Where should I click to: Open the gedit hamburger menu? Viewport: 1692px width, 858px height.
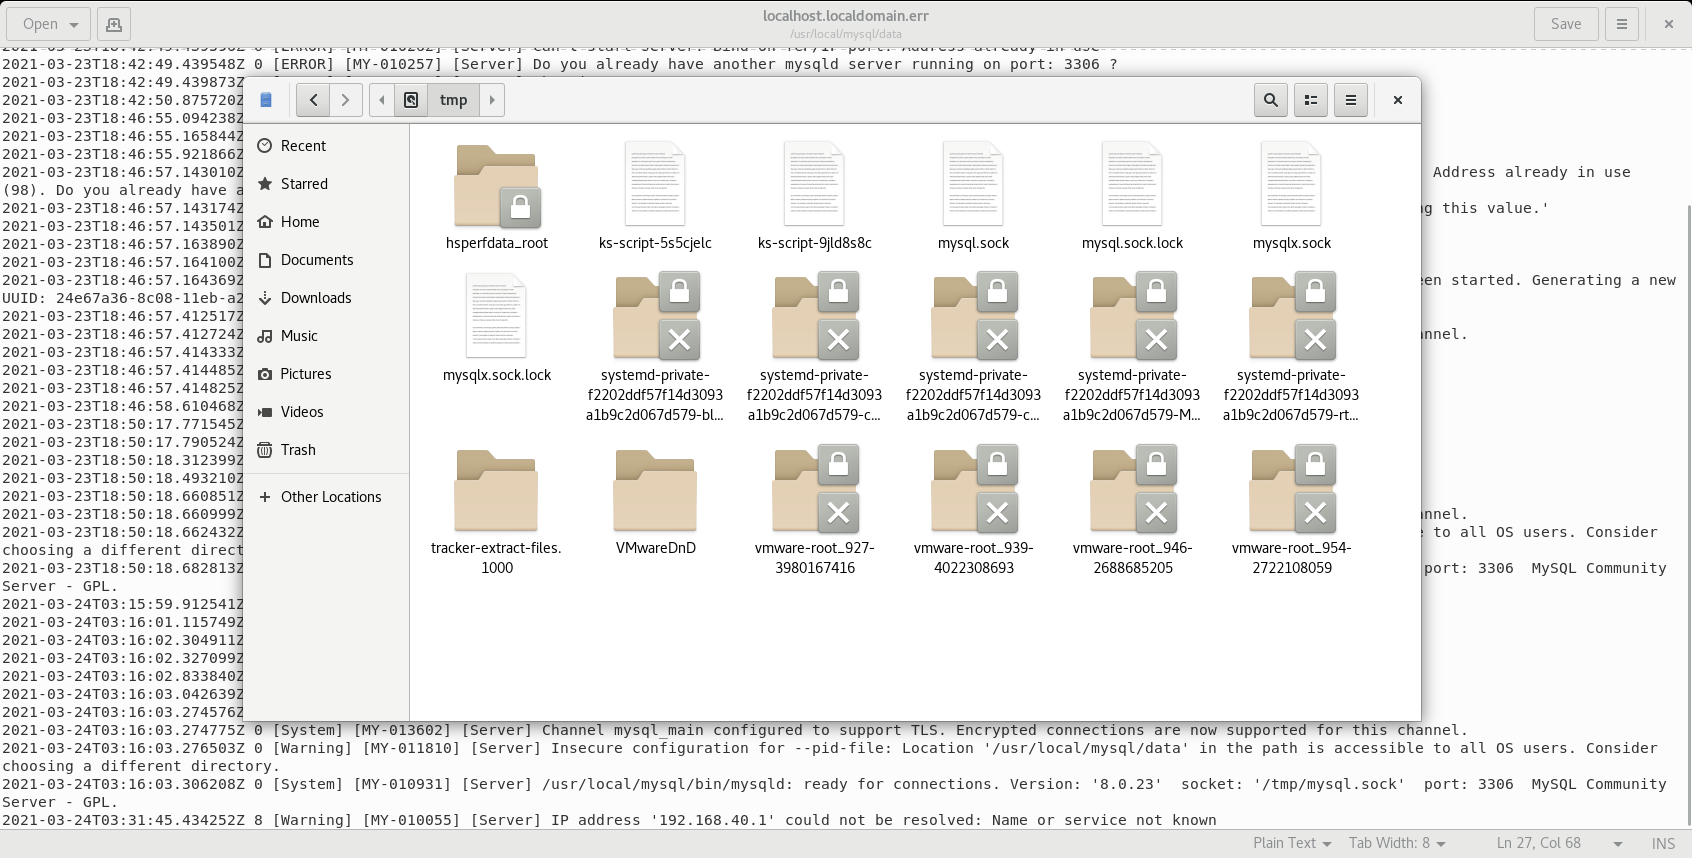point(1622,24)
